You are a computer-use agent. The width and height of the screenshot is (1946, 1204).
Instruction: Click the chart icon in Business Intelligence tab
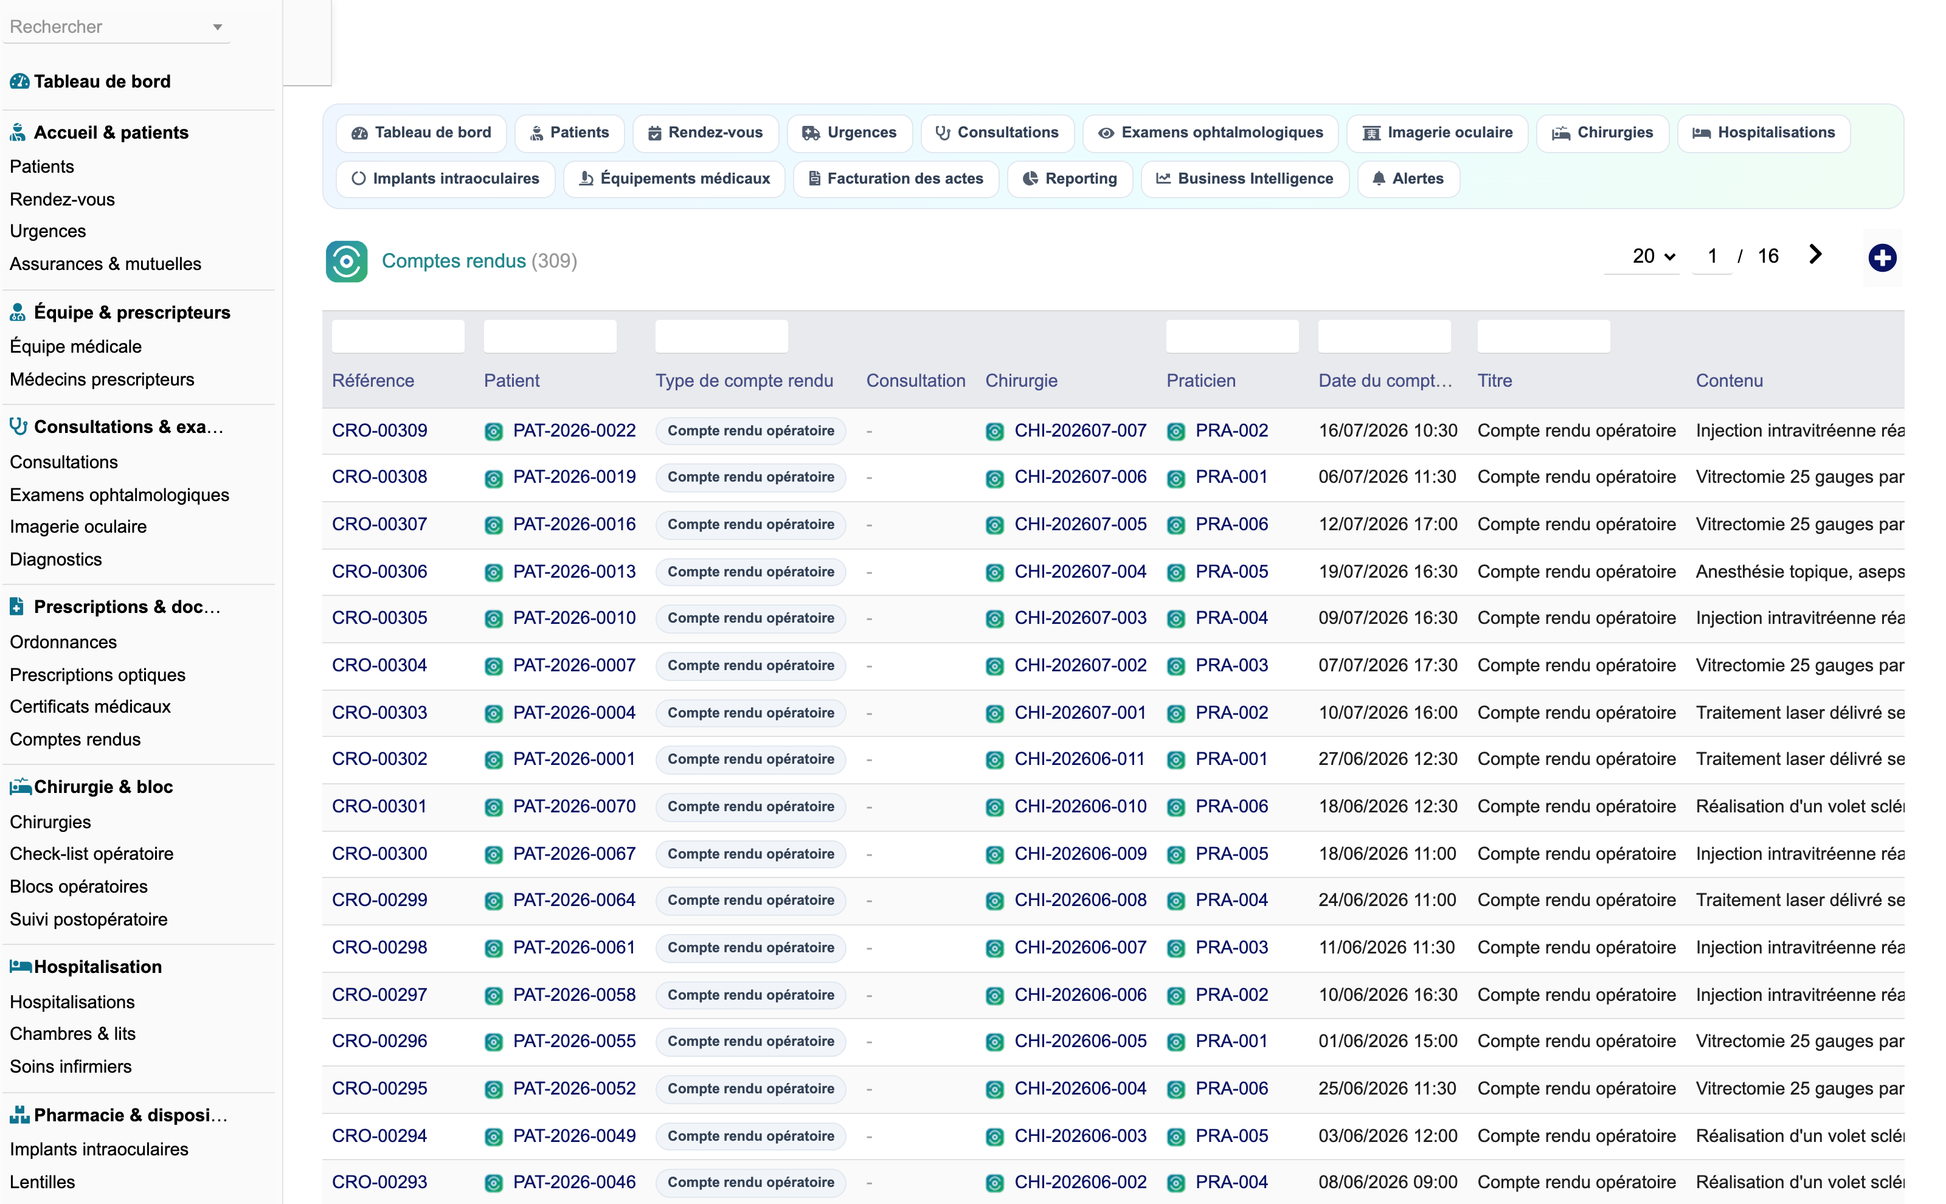tap(1163, 179)
